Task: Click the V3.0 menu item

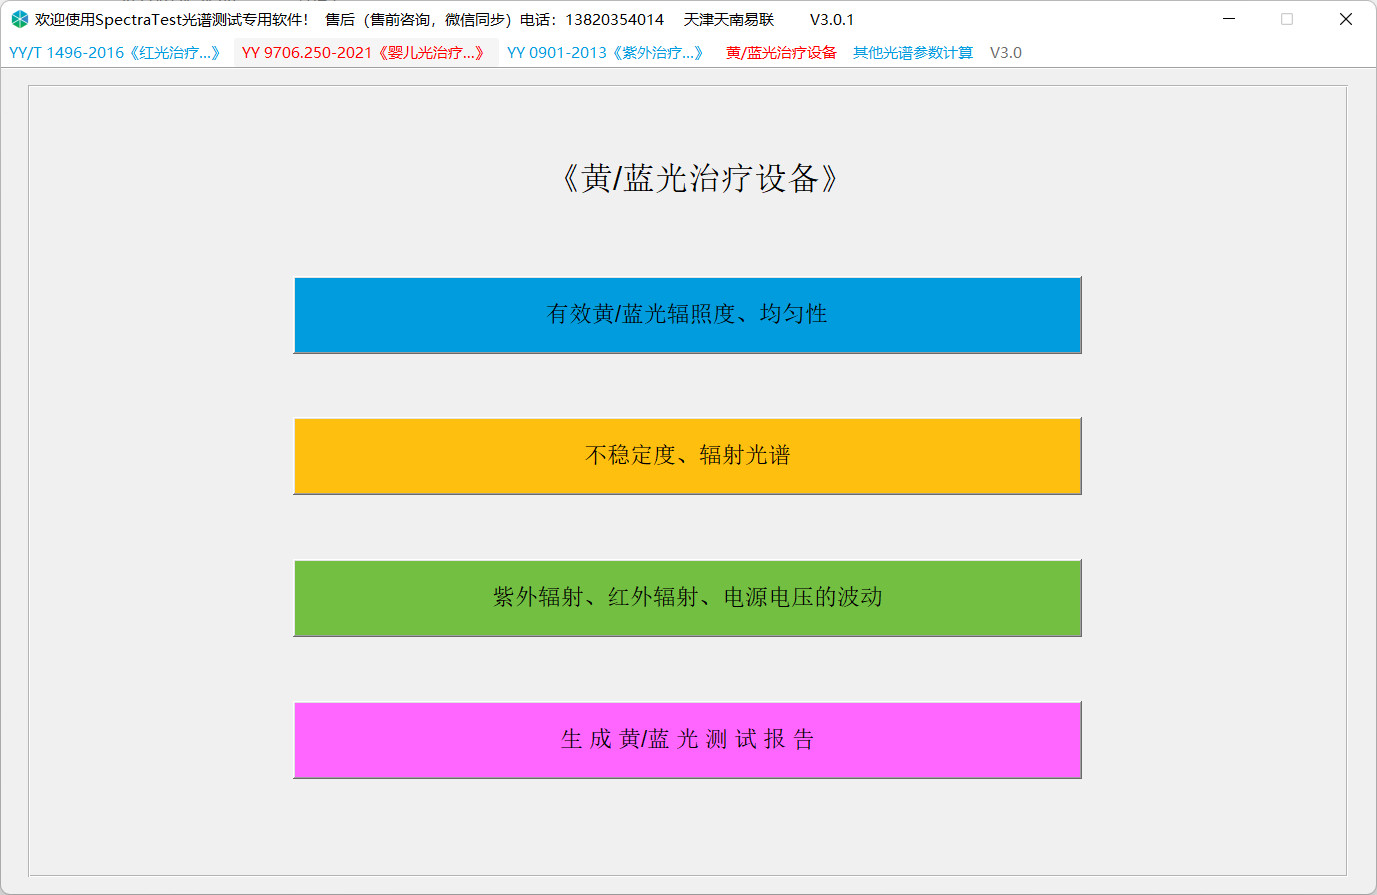Action: coord(1005,53)
